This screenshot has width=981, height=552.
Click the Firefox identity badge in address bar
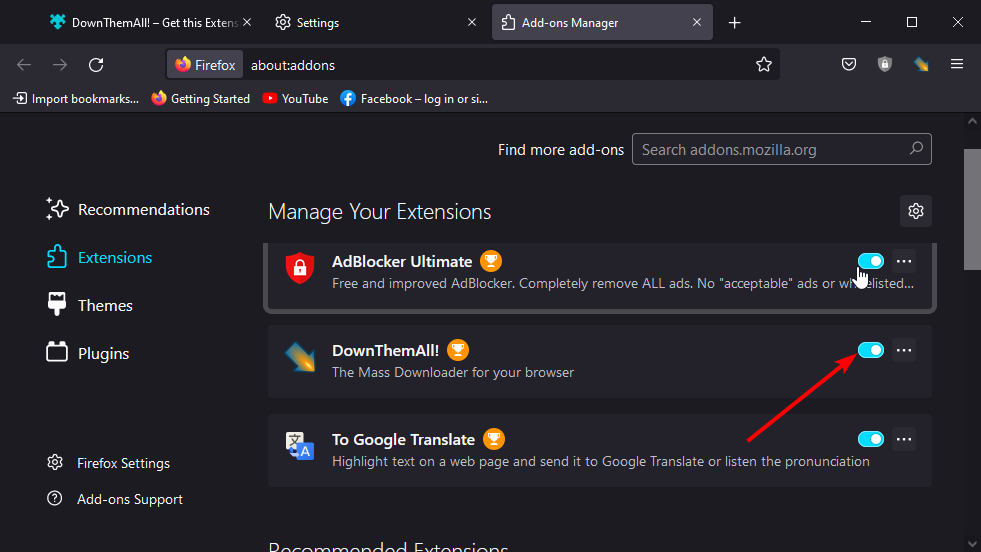click(205, 64)
